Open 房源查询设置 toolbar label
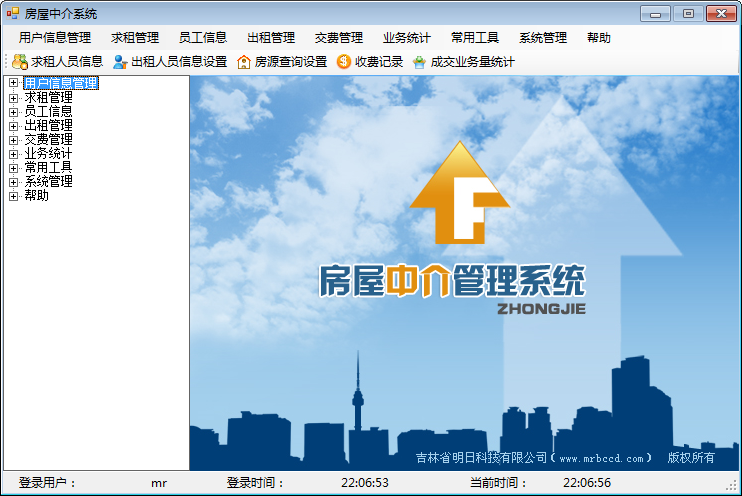Screen dimensions: 742x496 click(291, 62)
